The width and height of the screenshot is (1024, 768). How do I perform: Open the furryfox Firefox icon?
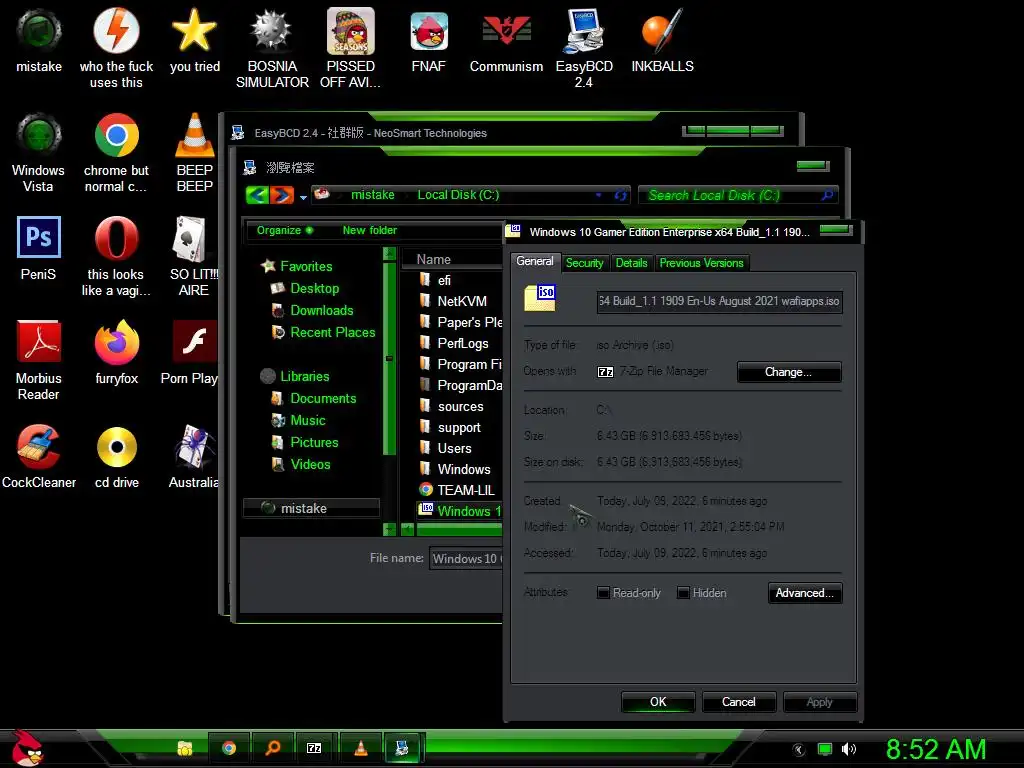pyautogui.click(x=116, y=351)
